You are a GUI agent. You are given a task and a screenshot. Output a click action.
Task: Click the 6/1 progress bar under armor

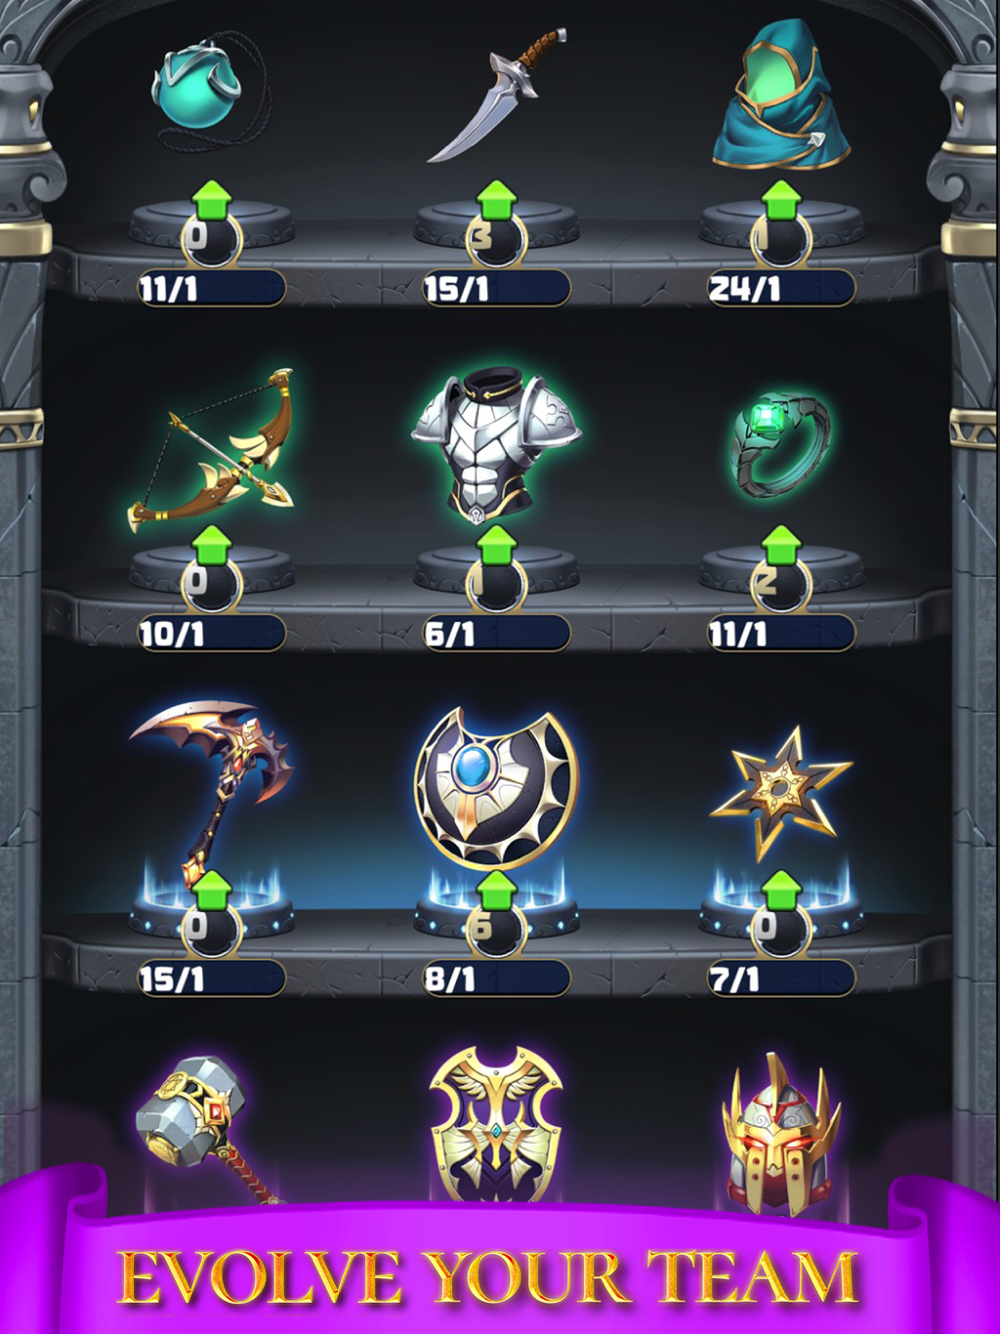(x=496, y=633)
